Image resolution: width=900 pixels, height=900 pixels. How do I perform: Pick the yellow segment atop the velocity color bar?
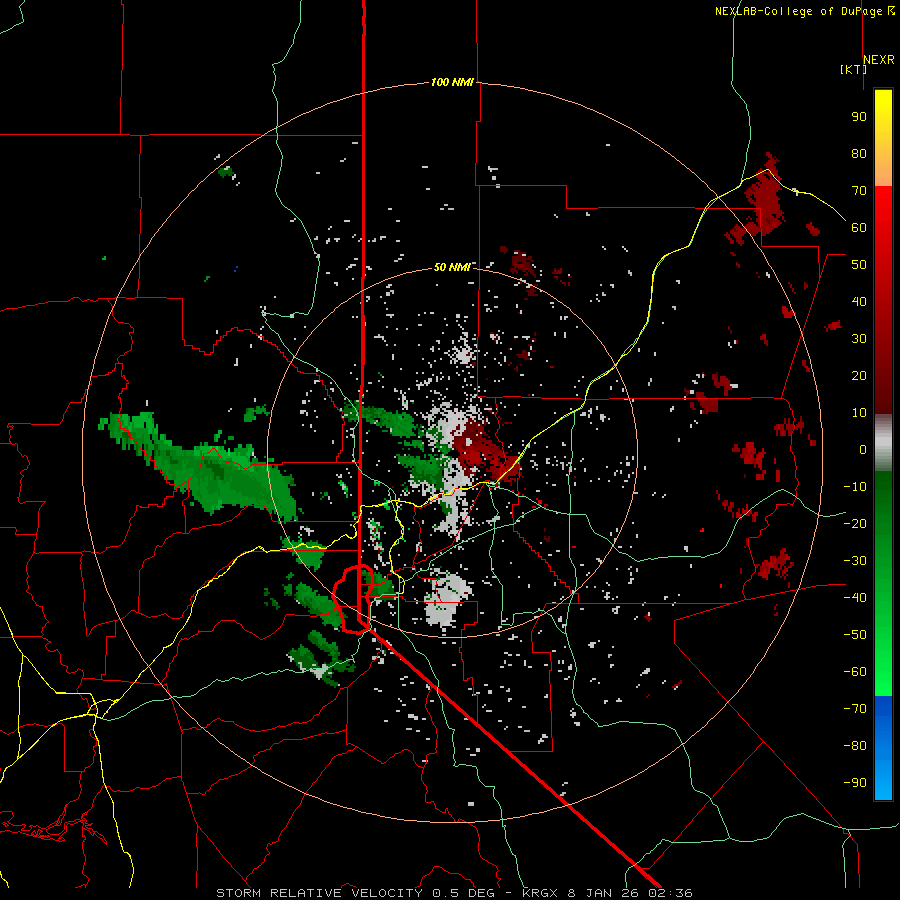pos(883,138)
